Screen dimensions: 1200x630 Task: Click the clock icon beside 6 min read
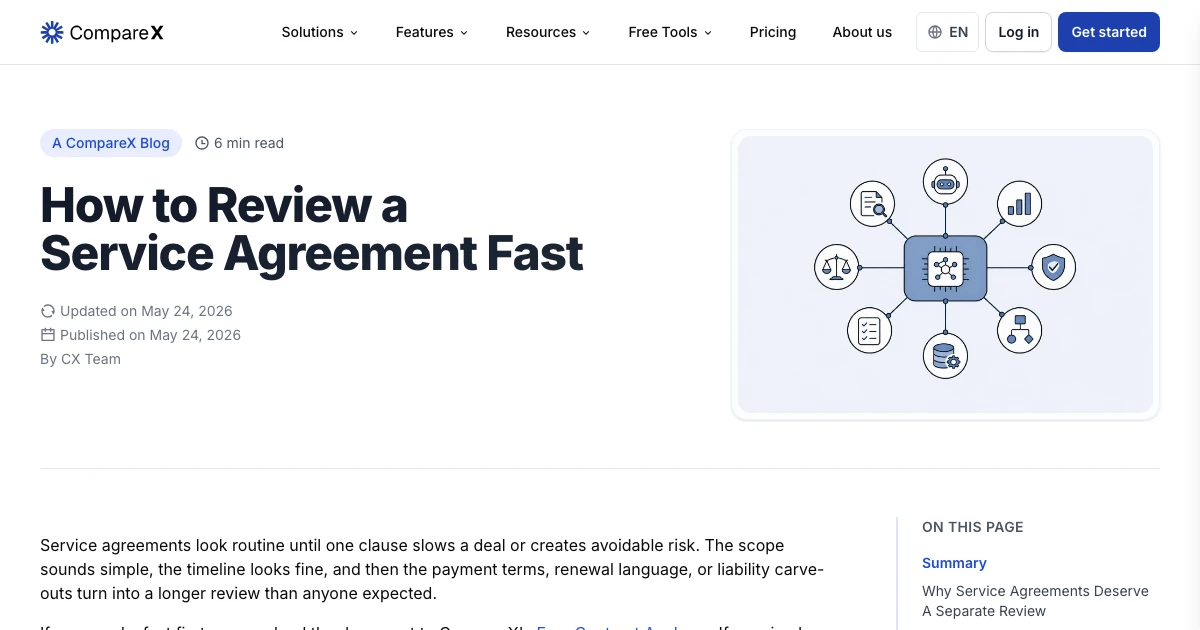click(202, 143)
